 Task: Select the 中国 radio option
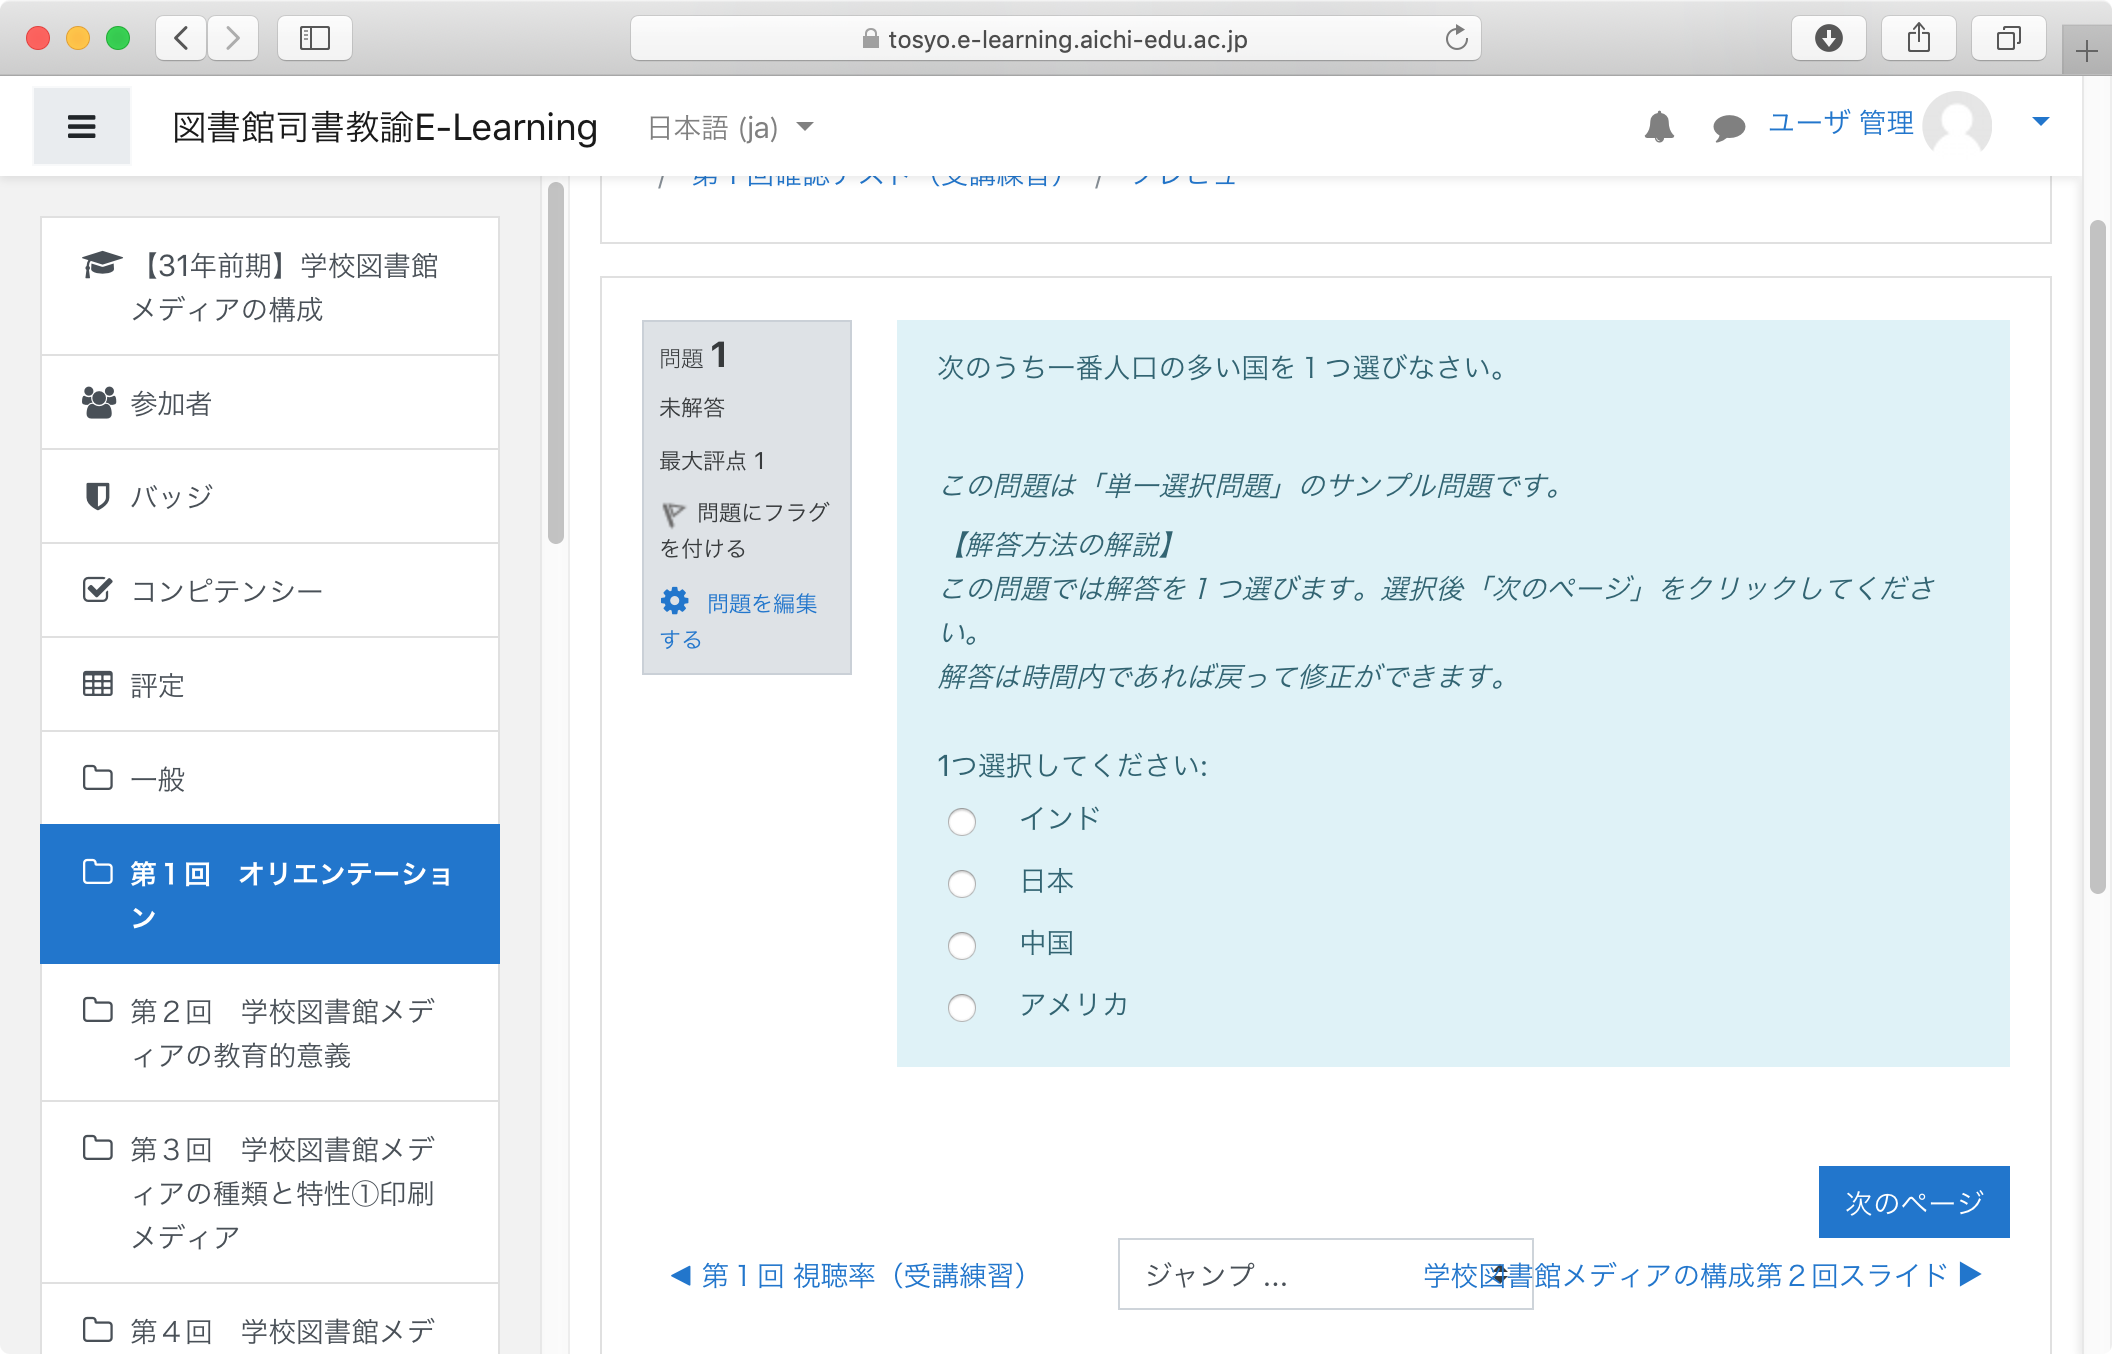point(962,946)
